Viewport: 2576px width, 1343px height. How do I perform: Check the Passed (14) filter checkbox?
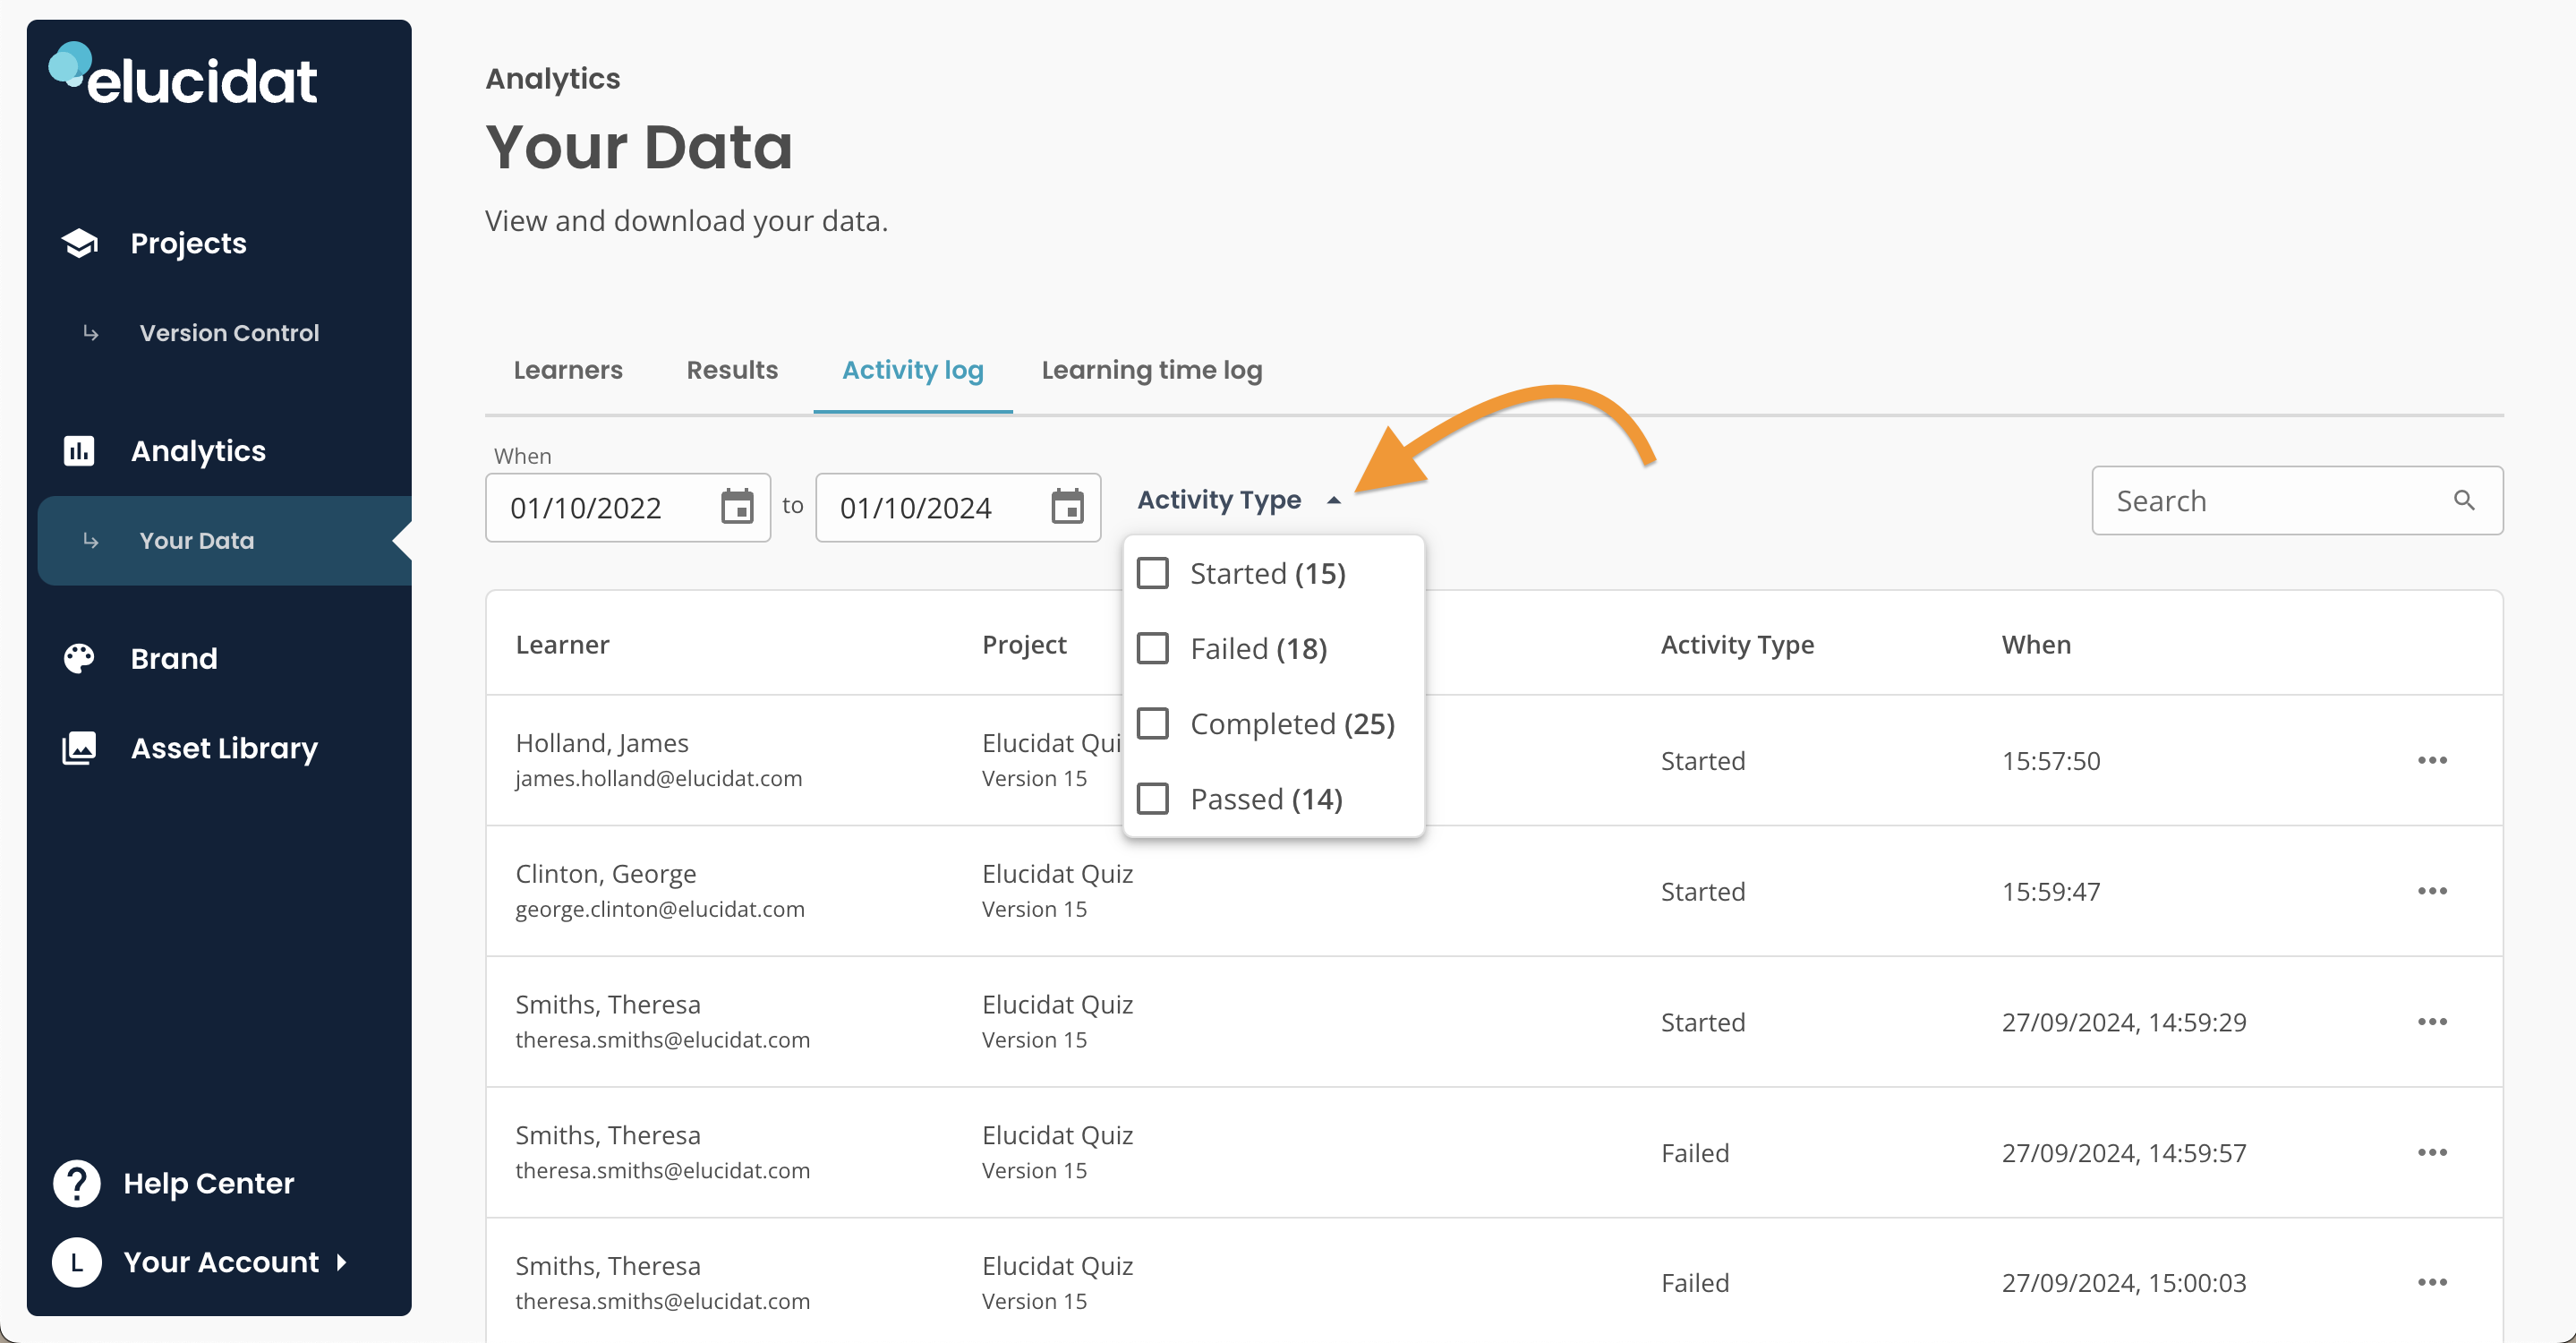1153,798
